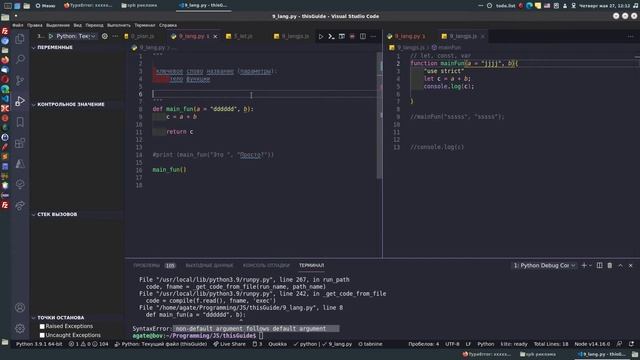The width and height of the screenshot is (640, 360).
Task: Click the left editor vertical scrollbar
Action: (379, 116)
